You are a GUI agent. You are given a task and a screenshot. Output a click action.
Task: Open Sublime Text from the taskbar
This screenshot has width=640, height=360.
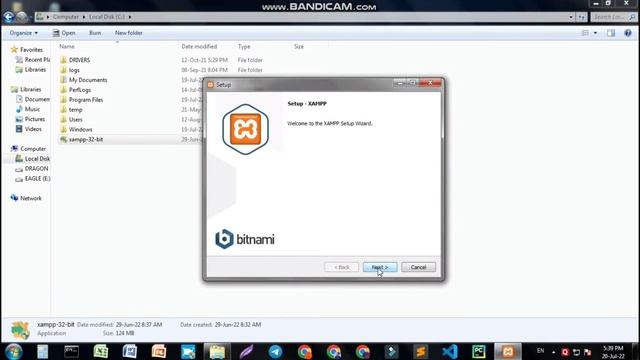421,351
